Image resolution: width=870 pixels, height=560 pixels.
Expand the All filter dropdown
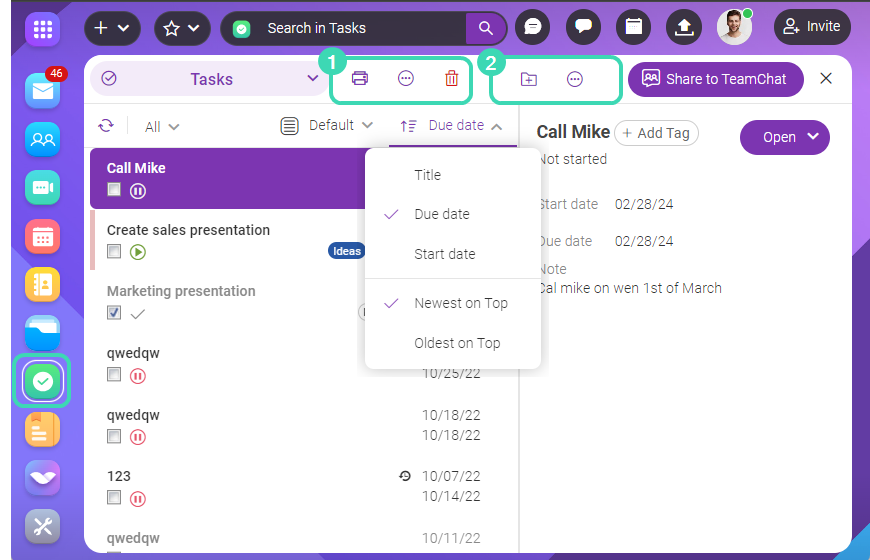coord(162,127)
